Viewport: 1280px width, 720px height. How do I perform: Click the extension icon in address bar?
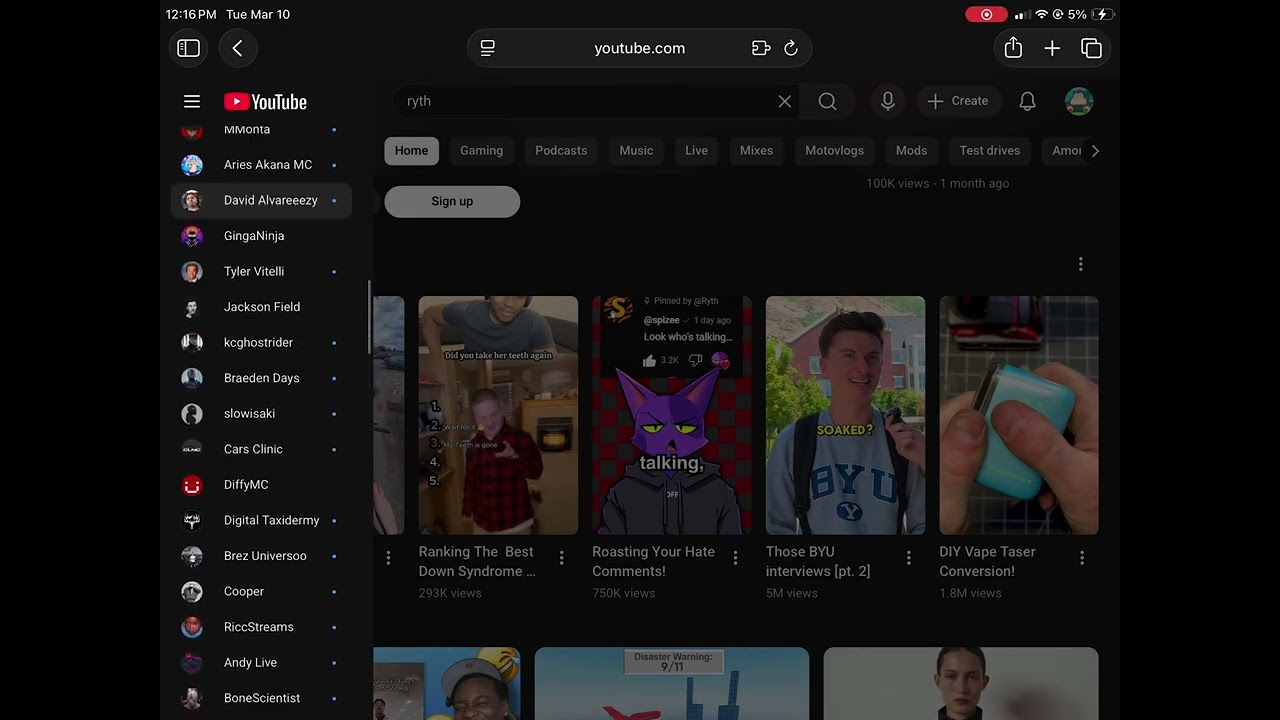pos(761,48)
